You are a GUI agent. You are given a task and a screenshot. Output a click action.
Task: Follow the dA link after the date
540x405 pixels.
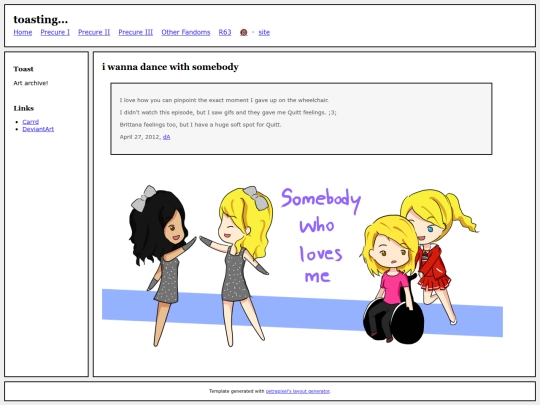[x=166, y=137]
